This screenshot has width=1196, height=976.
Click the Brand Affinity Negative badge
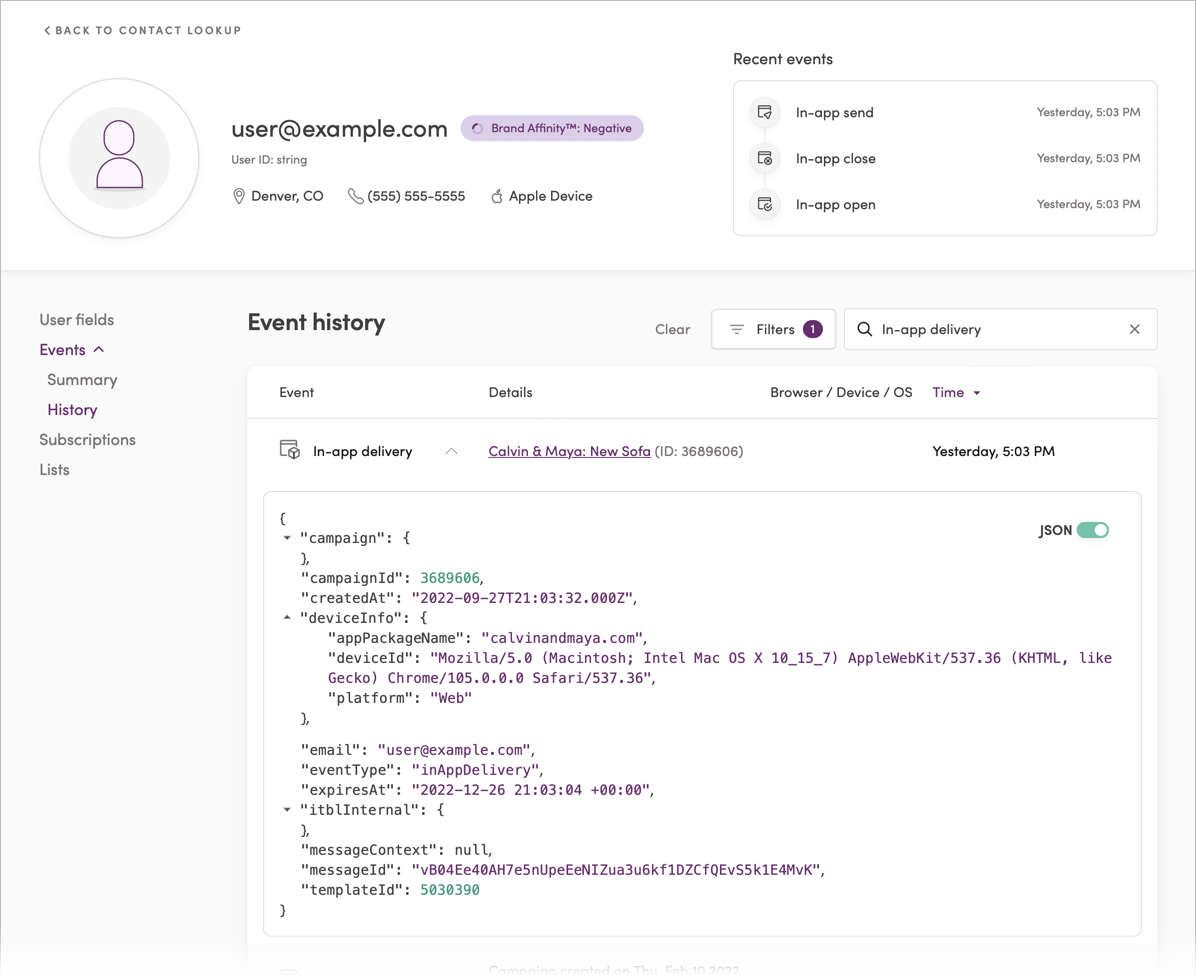[x=552, y=128]
